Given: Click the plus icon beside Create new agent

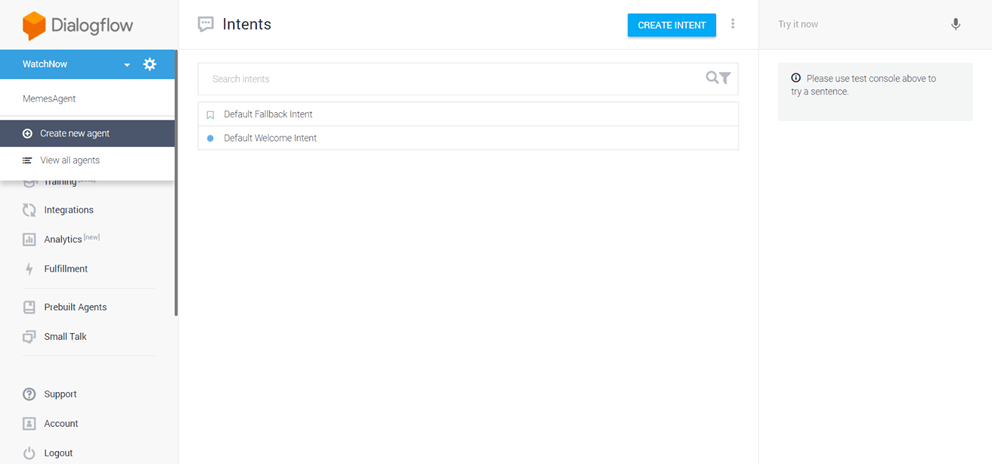Looking at the screenshot, I should point(27,134).
